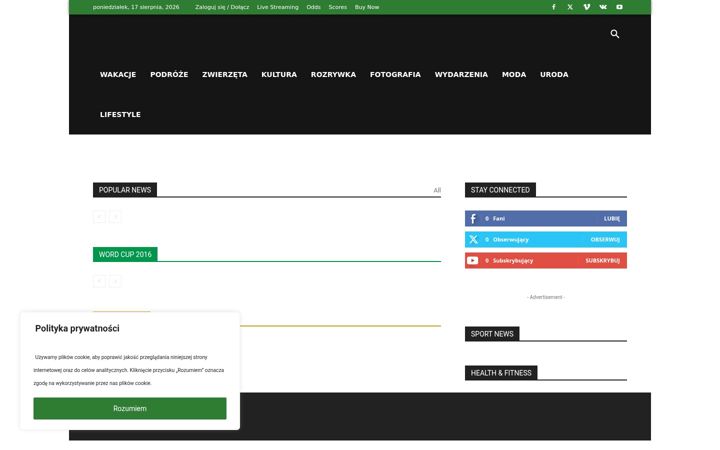Open the Scores link
720x450 pixels.
click(338, 7)
